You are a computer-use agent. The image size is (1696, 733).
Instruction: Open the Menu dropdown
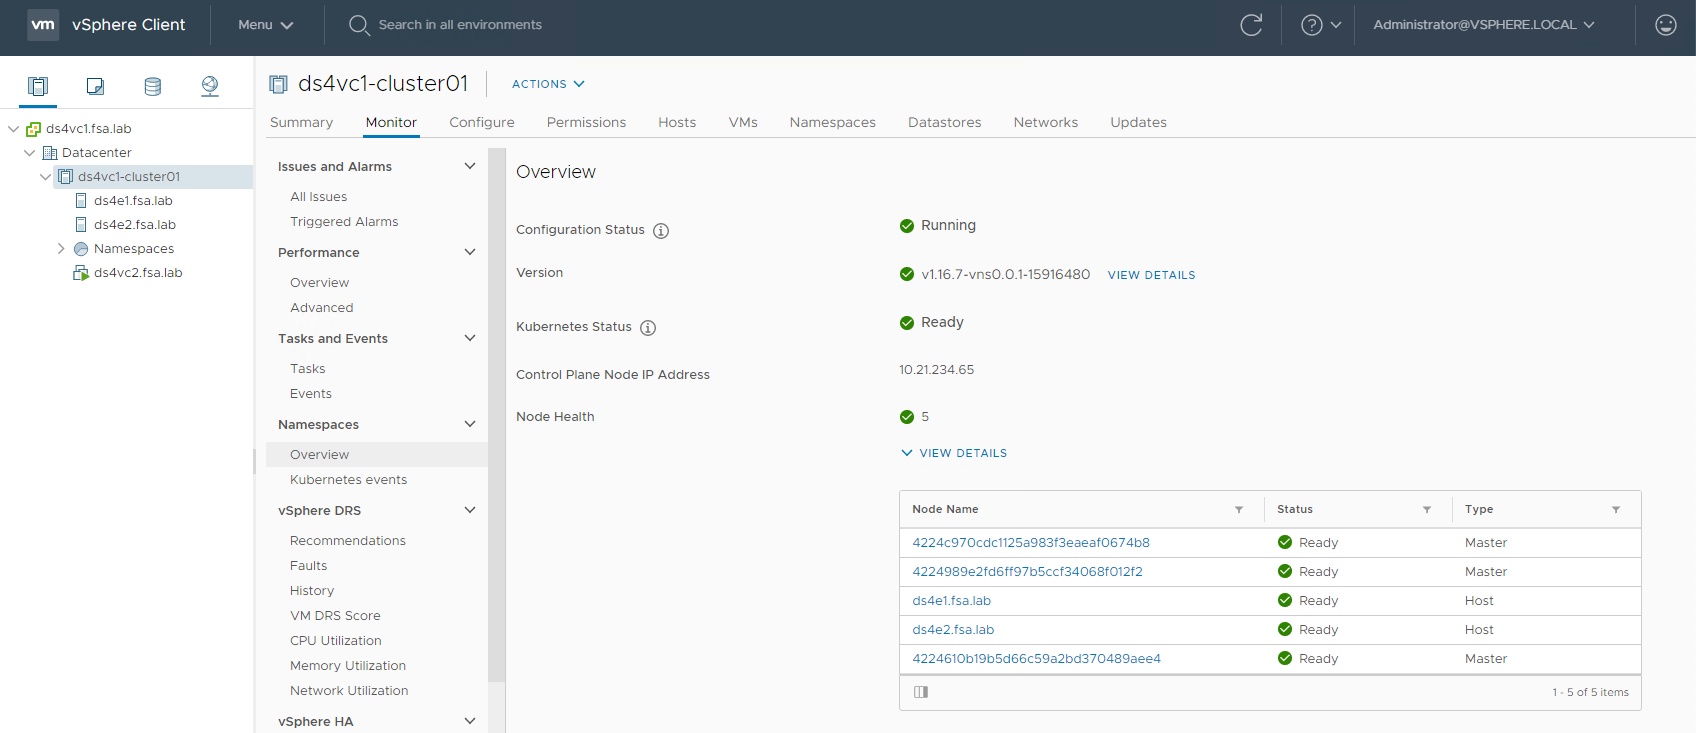pos(266,25)
